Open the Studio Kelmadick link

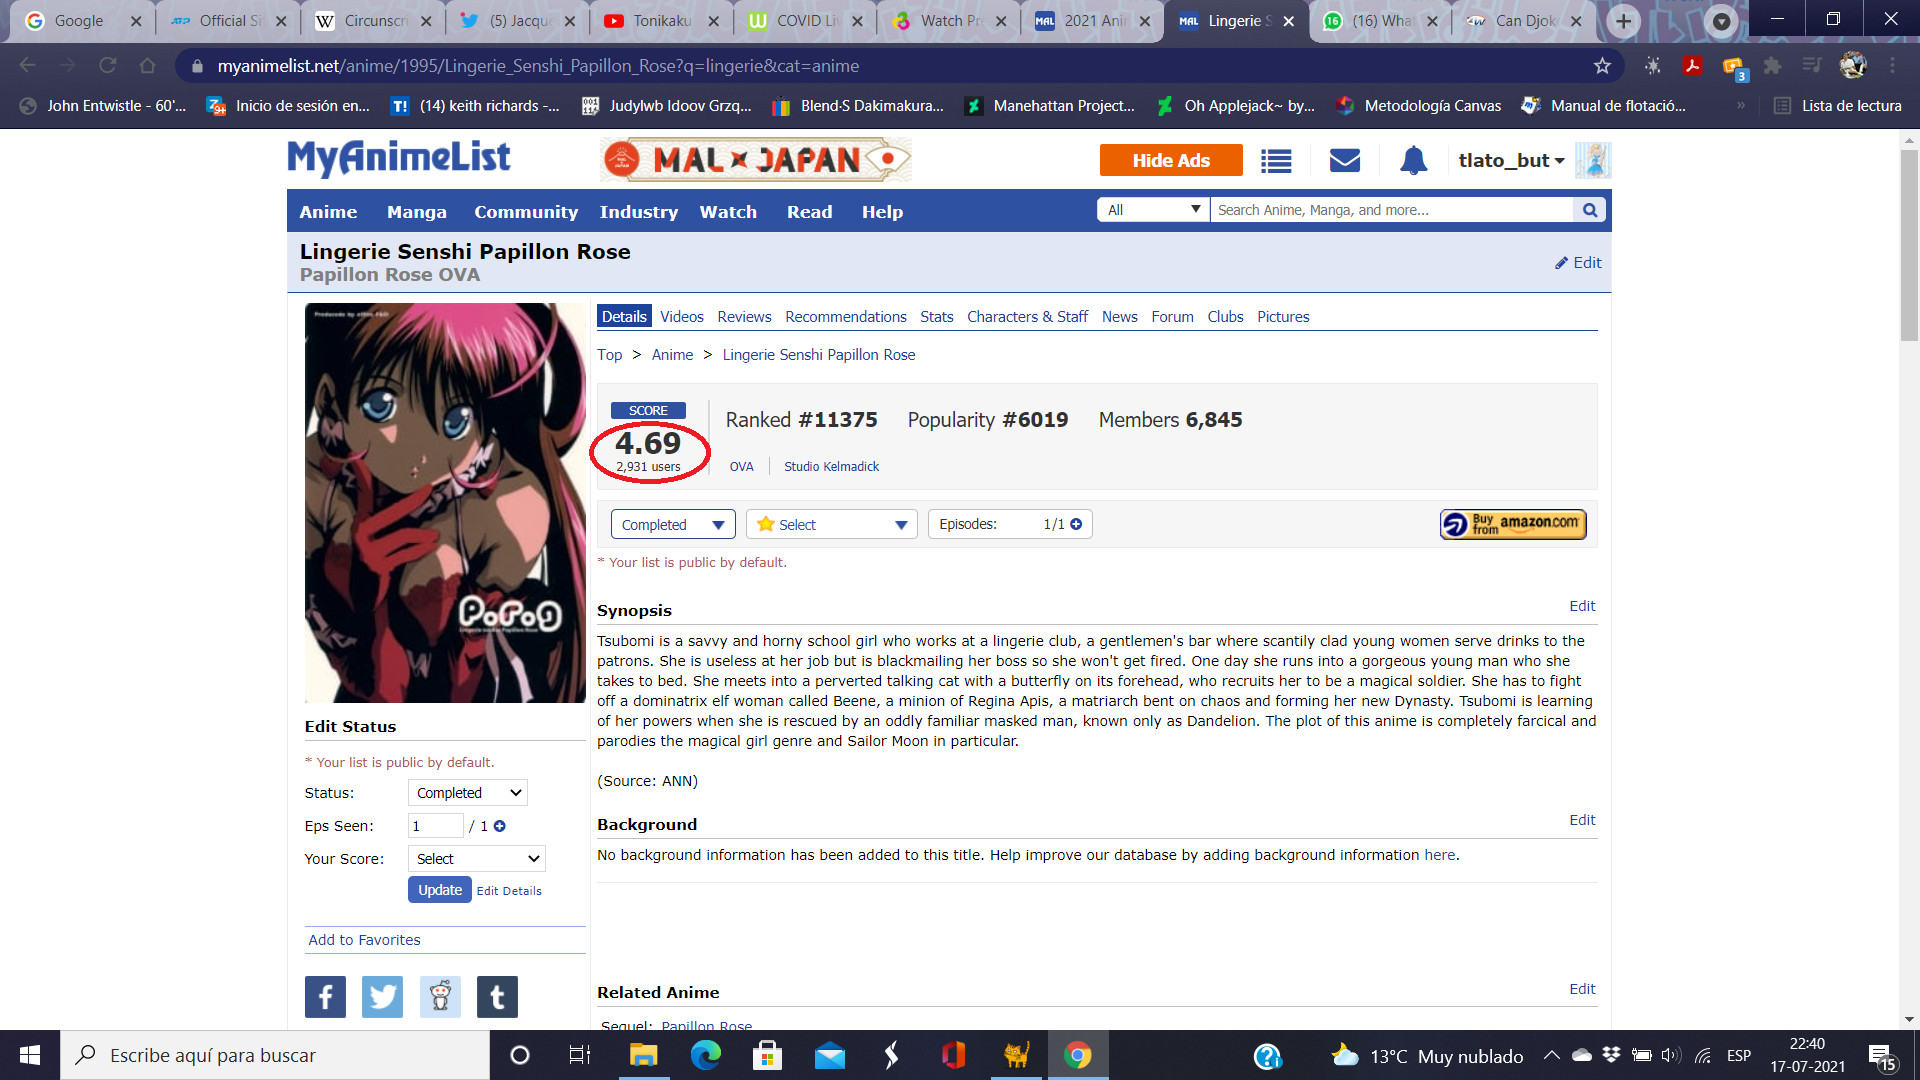point(831,467)
